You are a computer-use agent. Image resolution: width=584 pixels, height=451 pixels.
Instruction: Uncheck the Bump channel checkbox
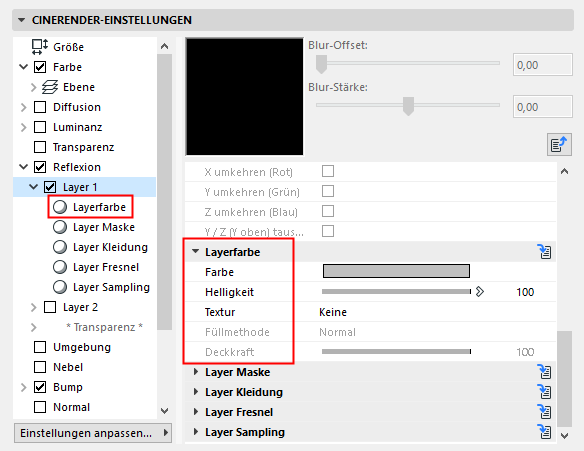pos(40,387)
